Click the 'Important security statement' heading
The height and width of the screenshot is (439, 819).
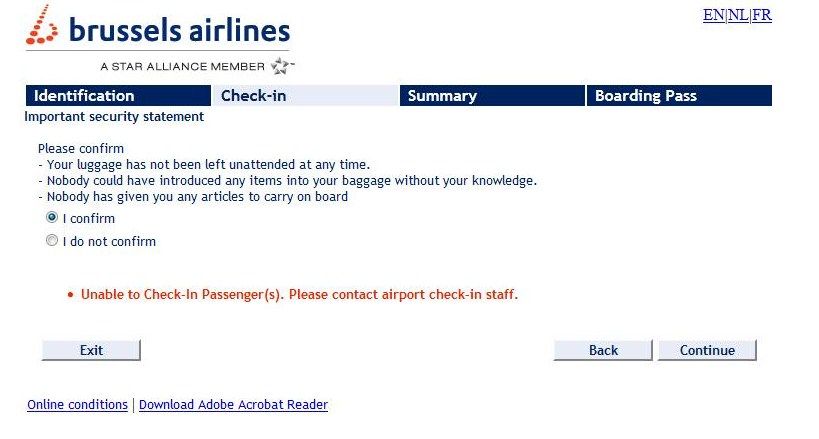pos(114,117)
